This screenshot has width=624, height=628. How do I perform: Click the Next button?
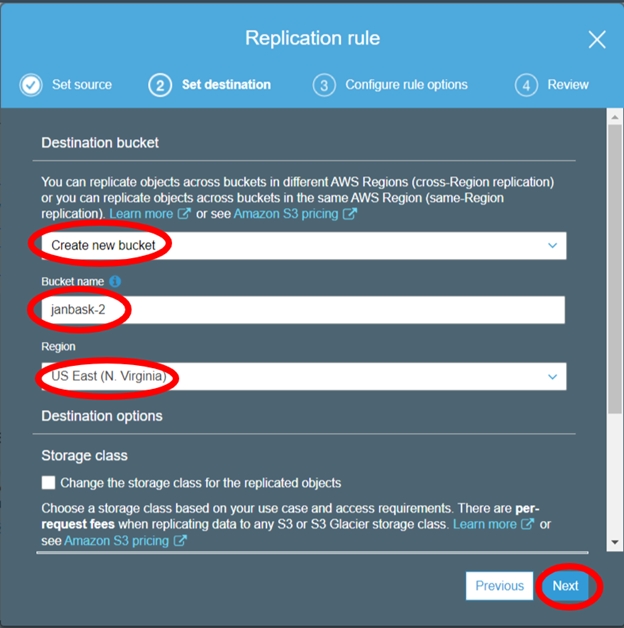tap(565, 586)
